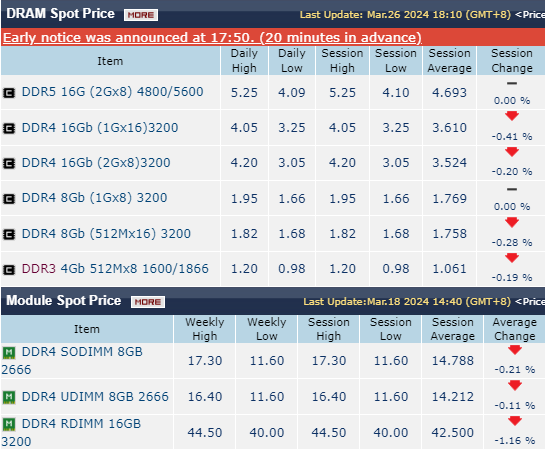Screen dimensions: 545x449
Task: Click the Session Change column header
Action: click(512, 60)
